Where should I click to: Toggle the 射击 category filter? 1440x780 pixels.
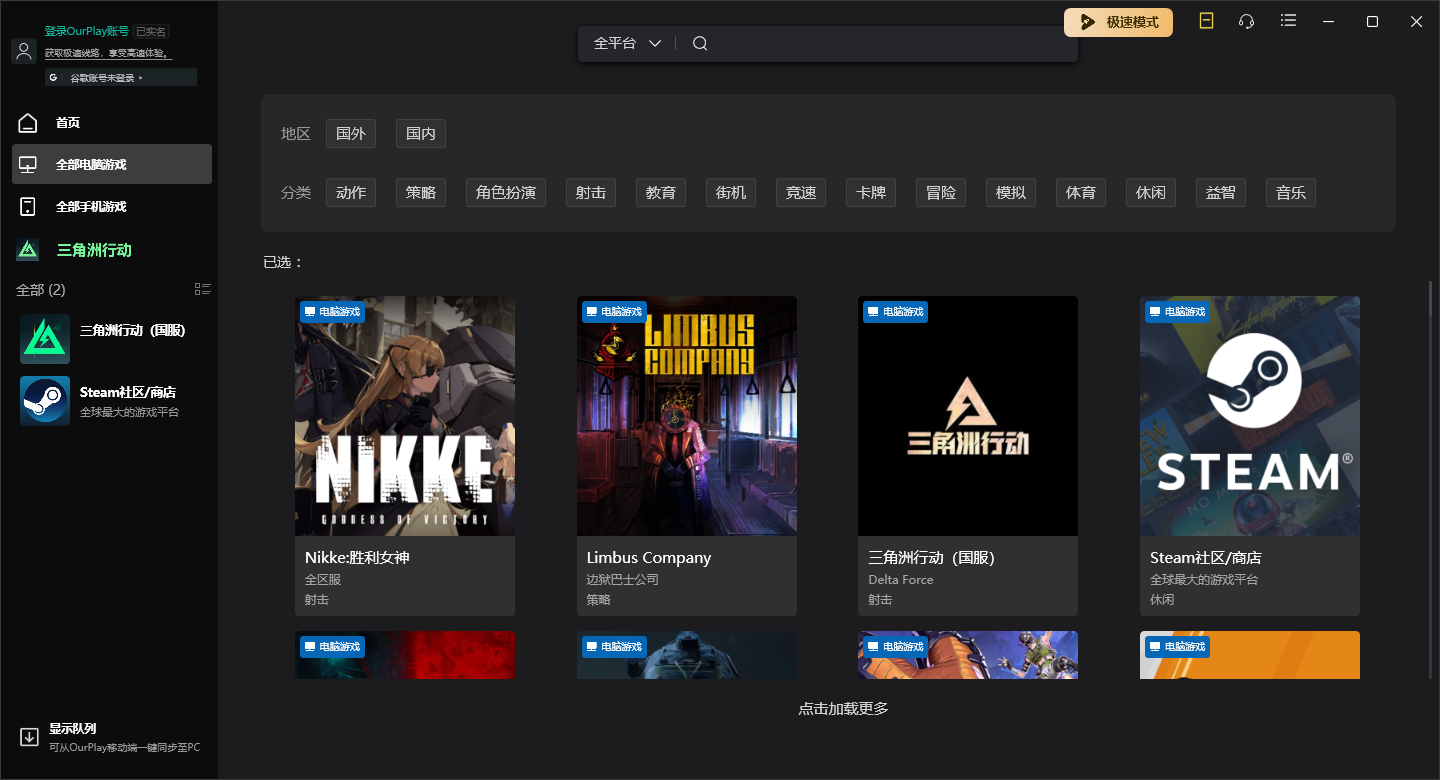tap(590, 193)
